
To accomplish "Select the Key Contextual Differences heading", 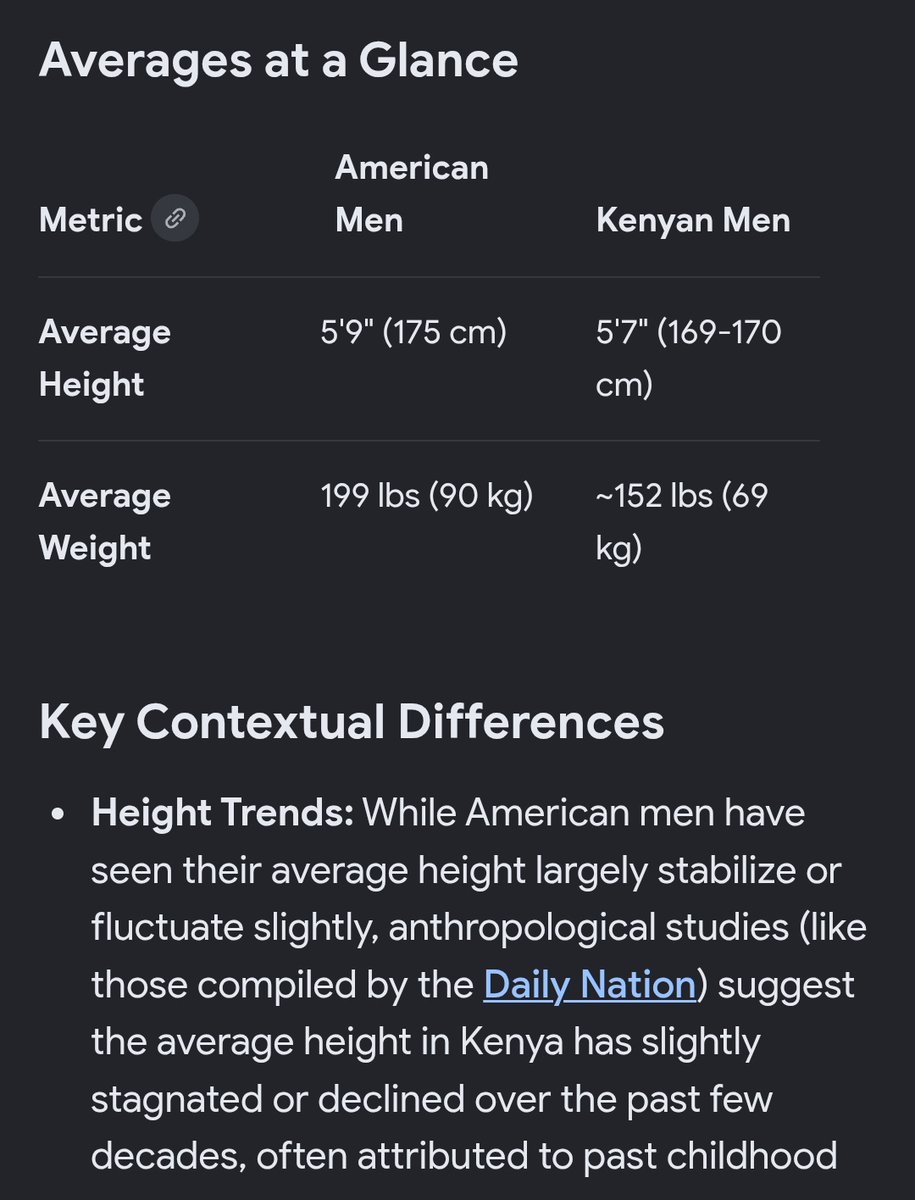I will (351, 721).
